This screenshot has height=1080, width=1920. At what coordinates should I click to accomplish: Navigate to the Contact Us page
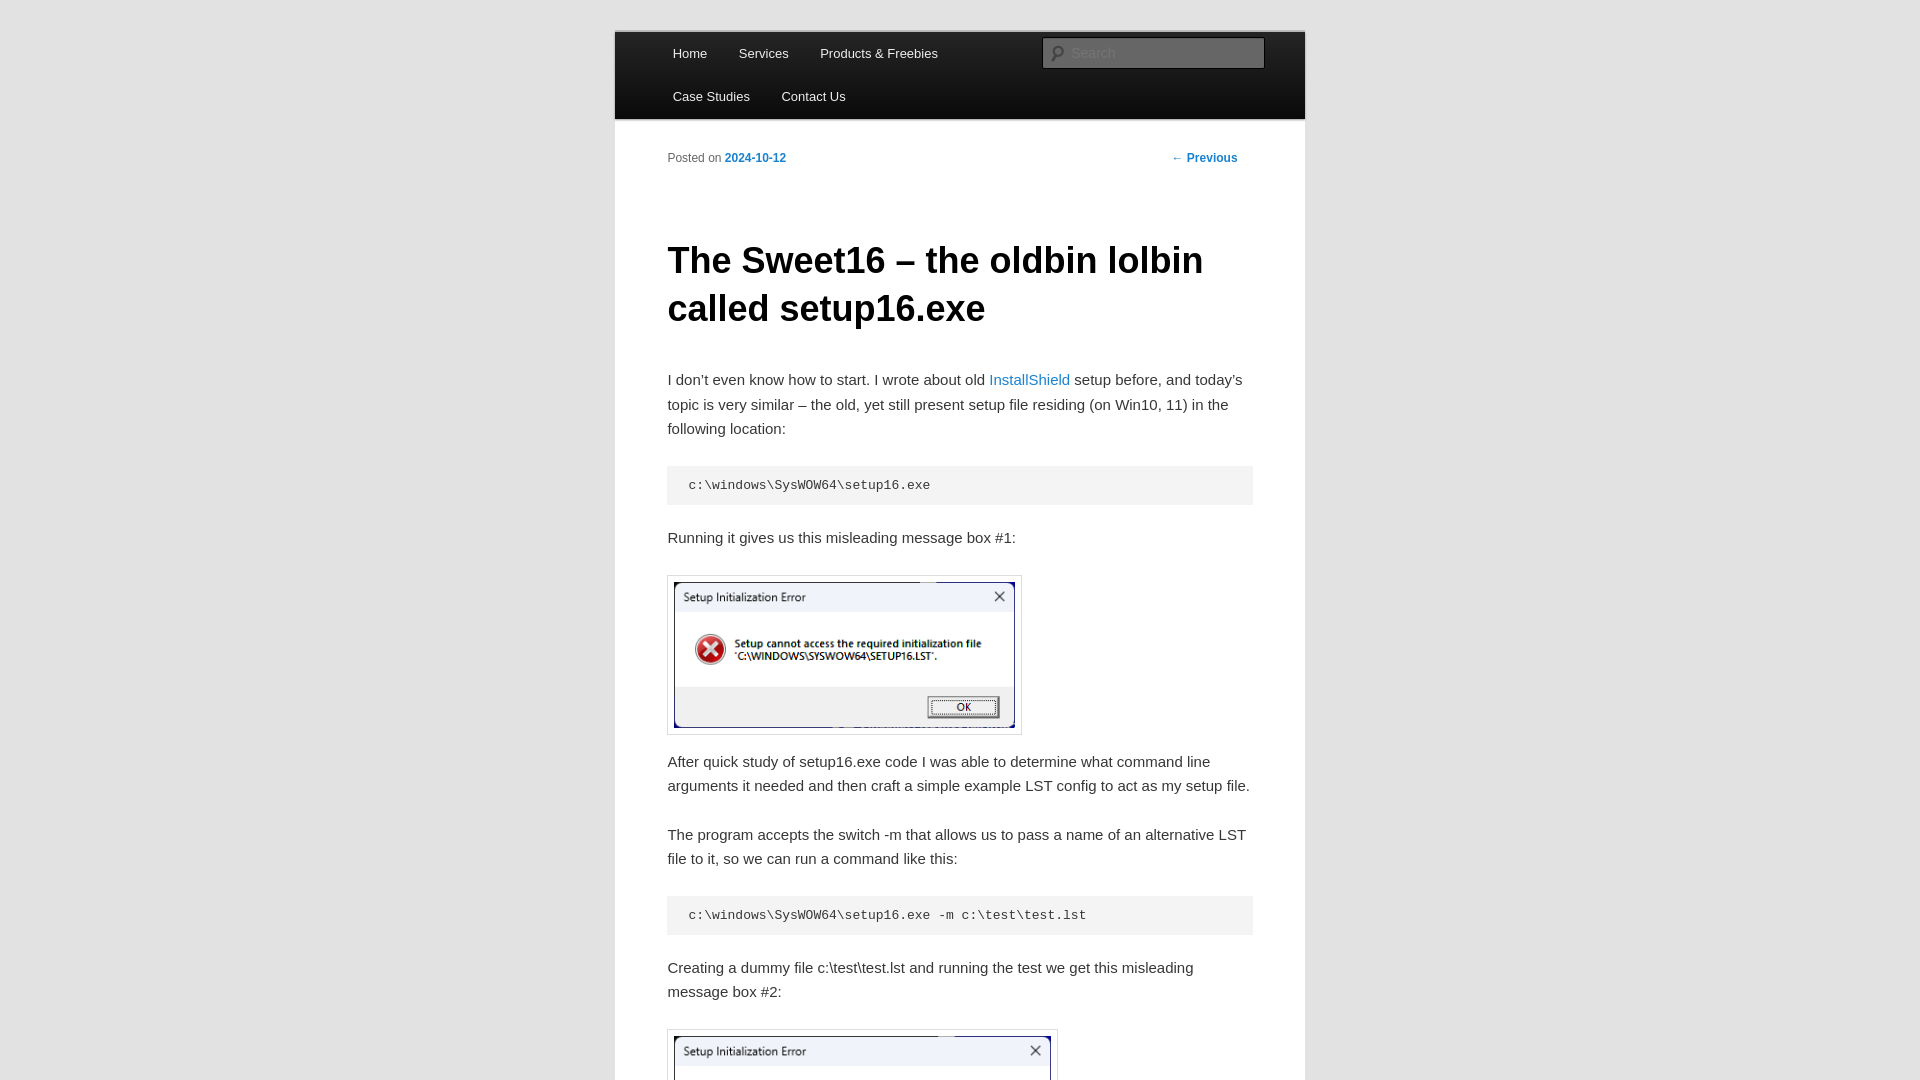814,95
